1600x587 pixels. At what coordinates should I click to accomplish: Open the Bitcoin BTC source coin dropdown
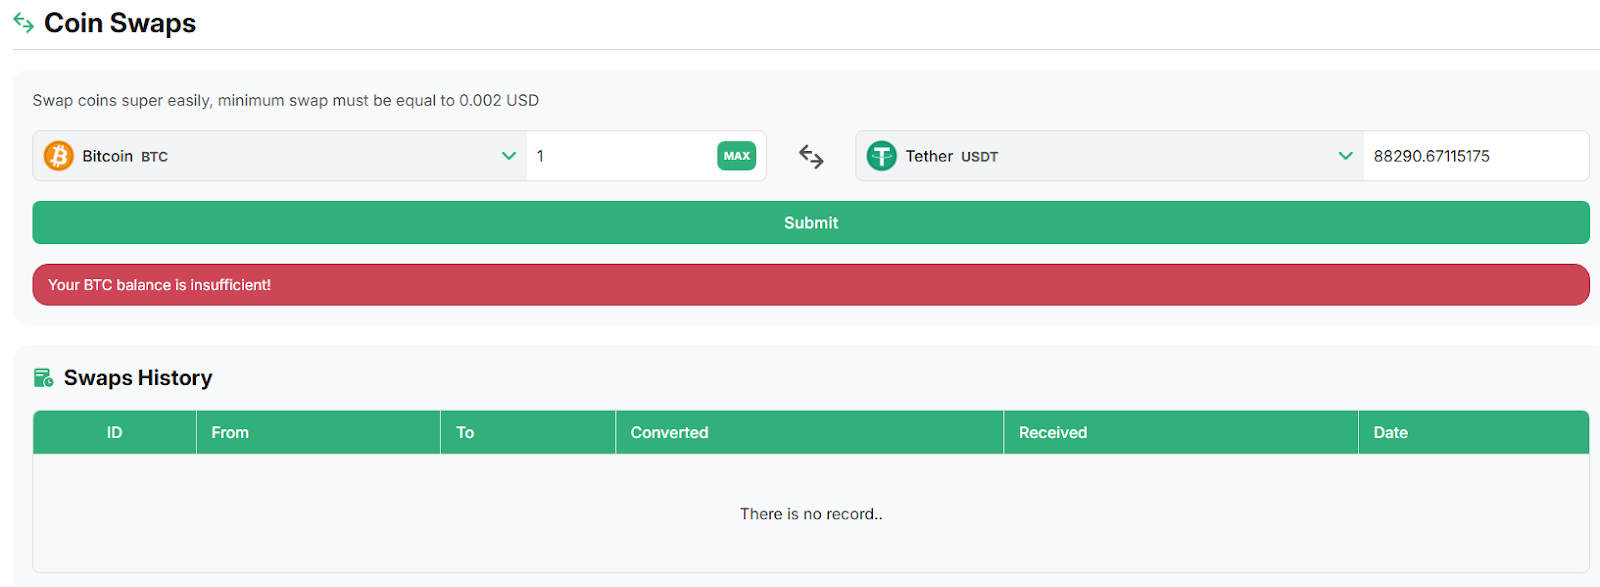(x=280, y=156)
